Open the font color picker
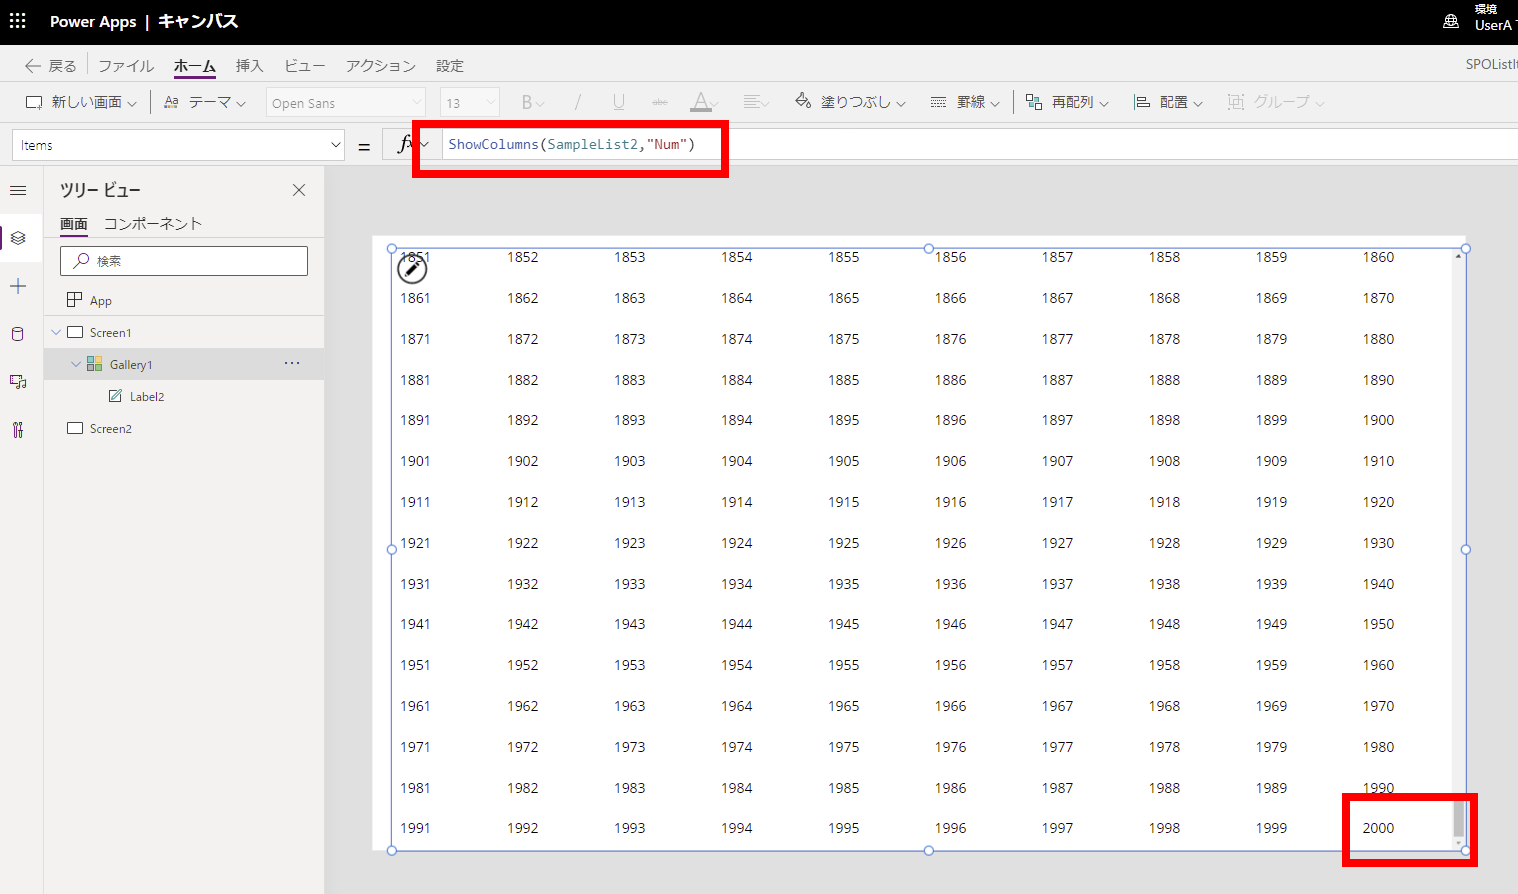 pyautogui.click(x=703, y=102)
